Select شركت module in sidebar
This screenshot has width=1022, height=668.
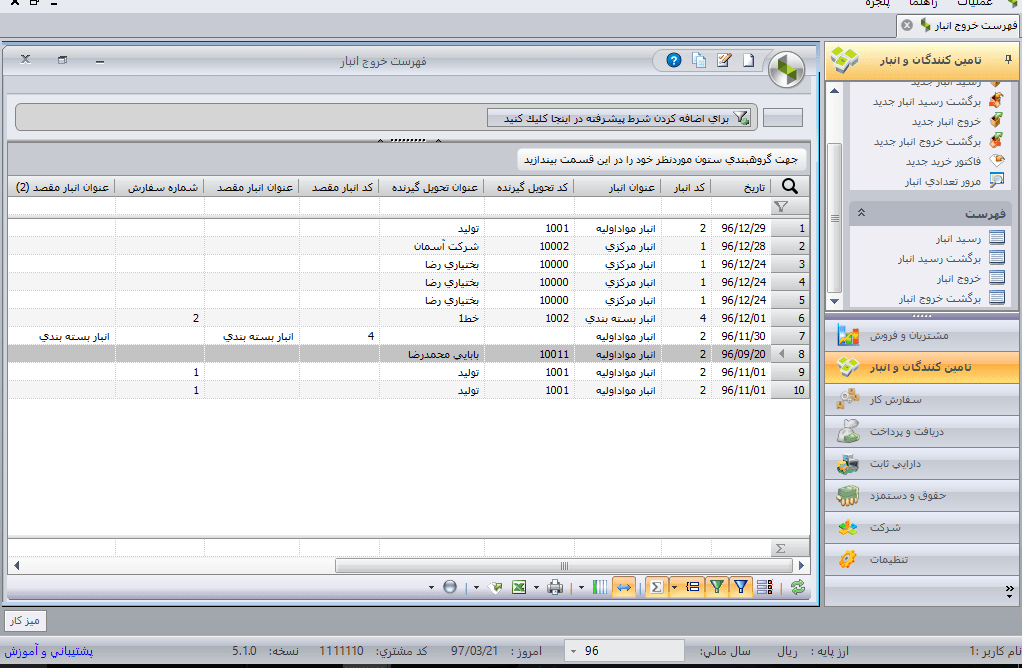point(922,527)
